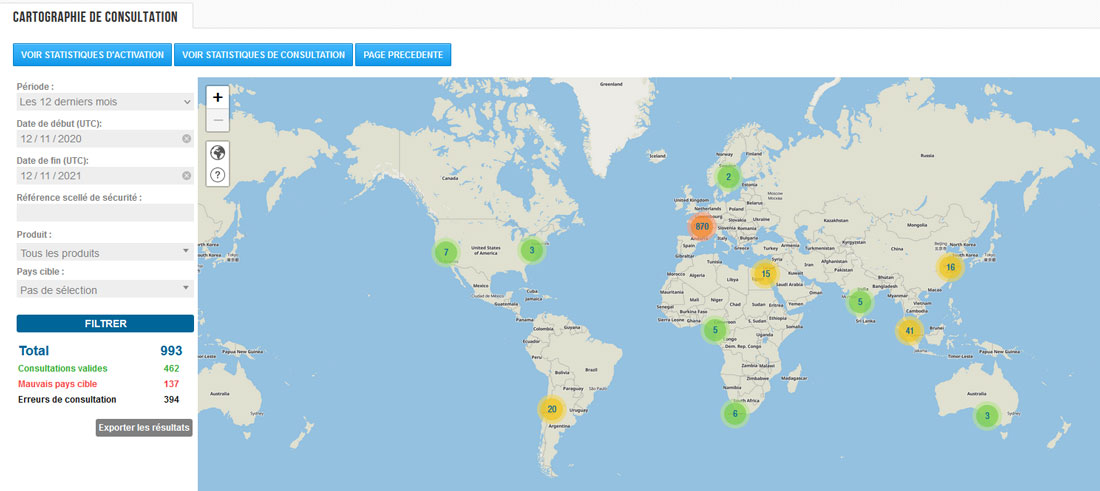
Task: Click the green 7 cluster in western USA
Action: (446, 252)
